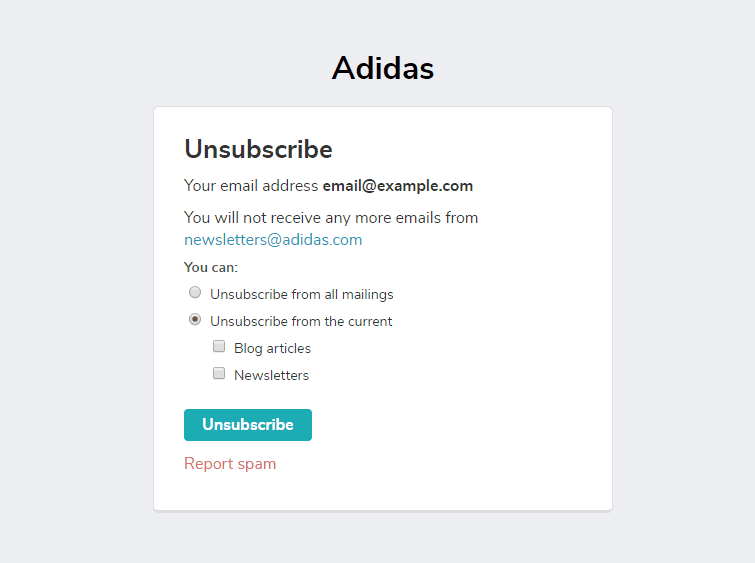This screenshot has height=563, width=755.
Task: Open the Report spam link
Action: 230,464
